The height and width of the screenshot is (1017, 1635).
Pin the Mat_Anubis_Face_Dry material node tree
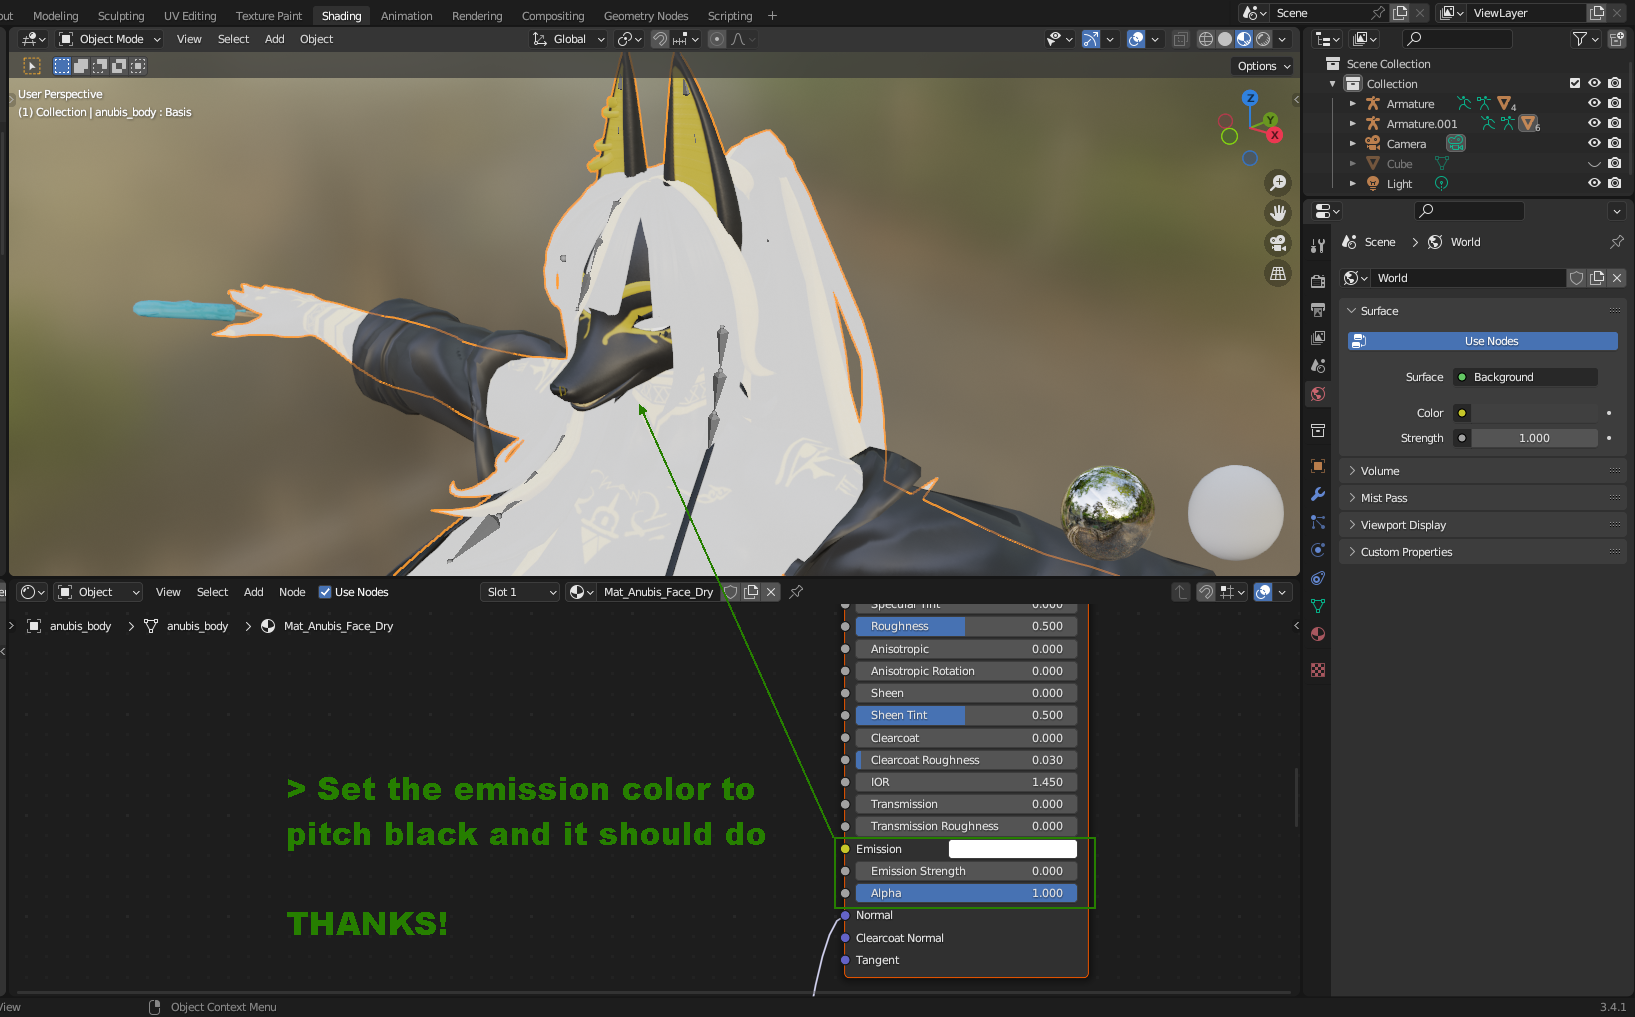(x=796, y=592)
